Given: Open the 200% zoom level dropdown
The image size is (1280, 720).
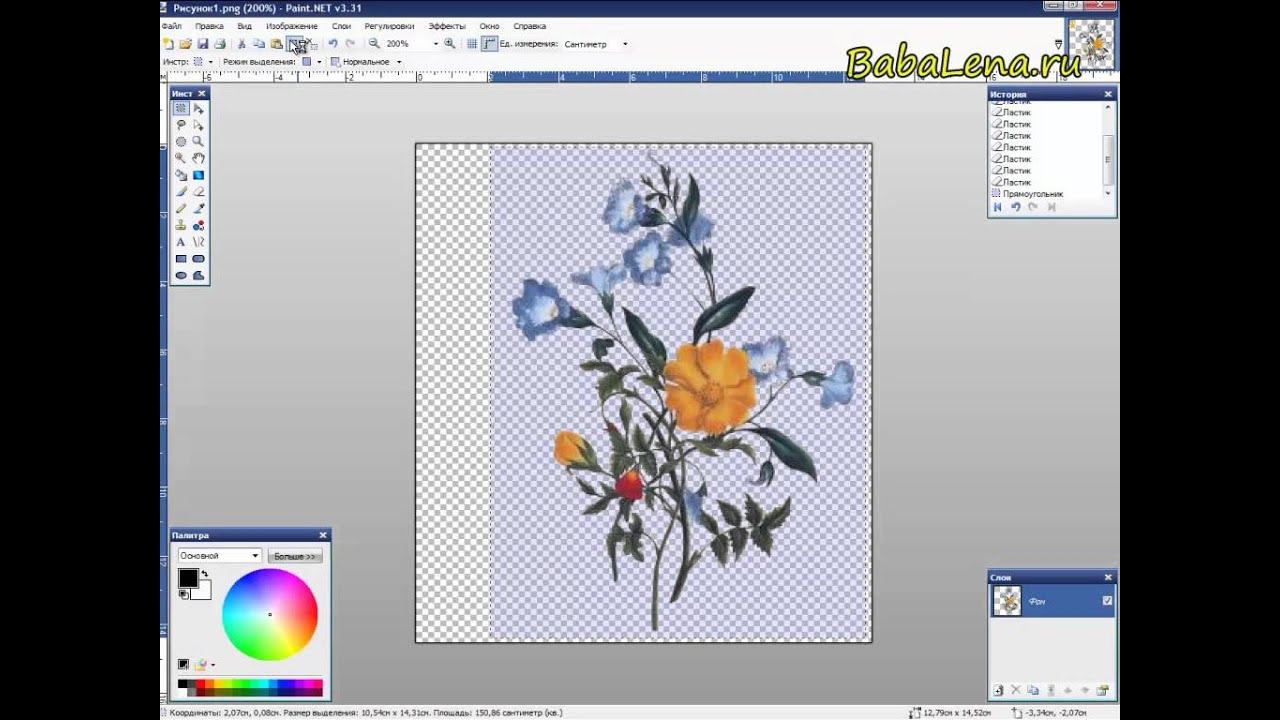Looking at the screenshot, I should click(x=435, y=44).
